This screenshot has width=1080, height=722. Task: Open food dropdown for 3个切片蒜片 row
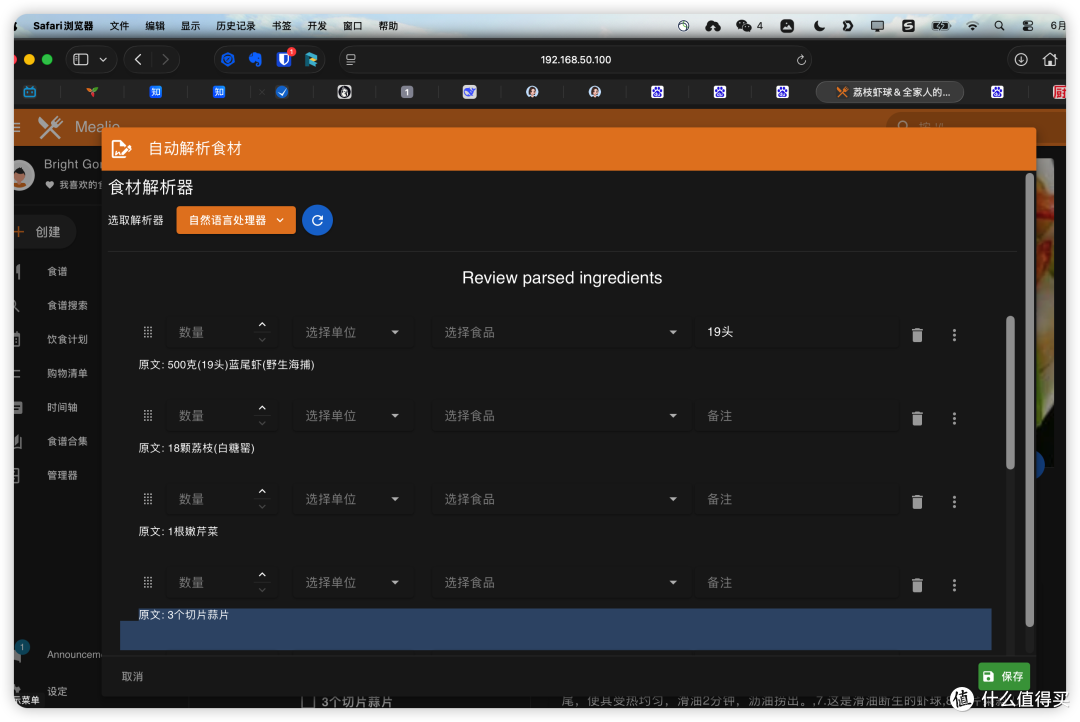pyautogui.click(x=561, y=582)
